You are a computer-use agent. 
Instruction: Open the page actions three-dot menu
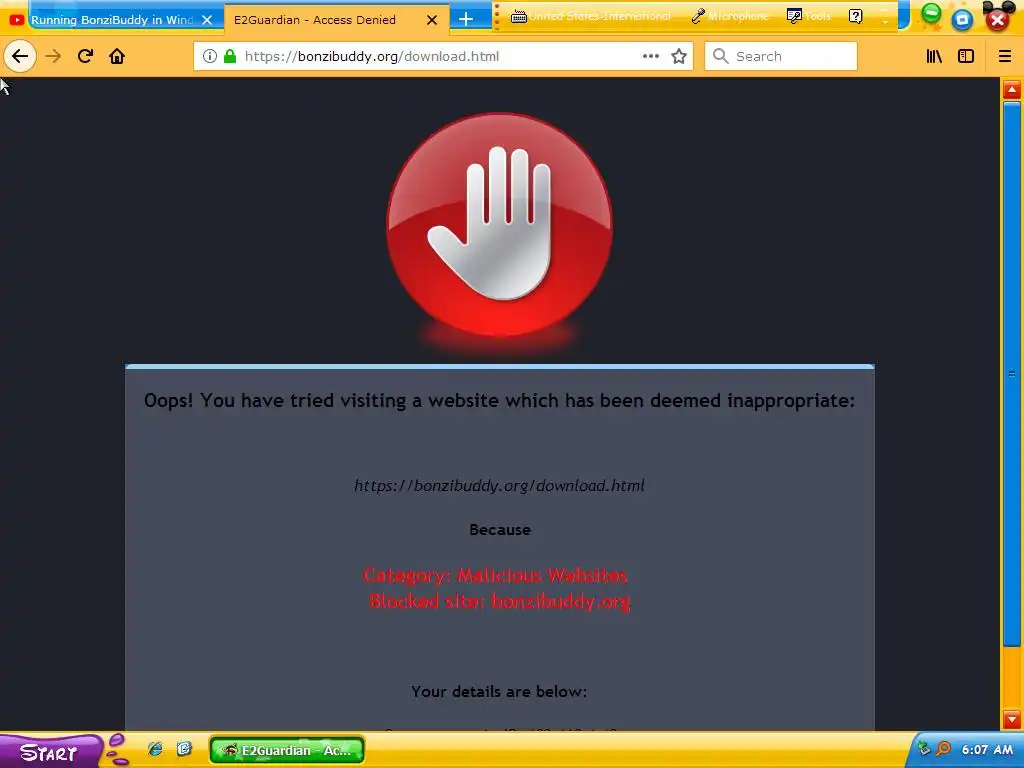650,56
